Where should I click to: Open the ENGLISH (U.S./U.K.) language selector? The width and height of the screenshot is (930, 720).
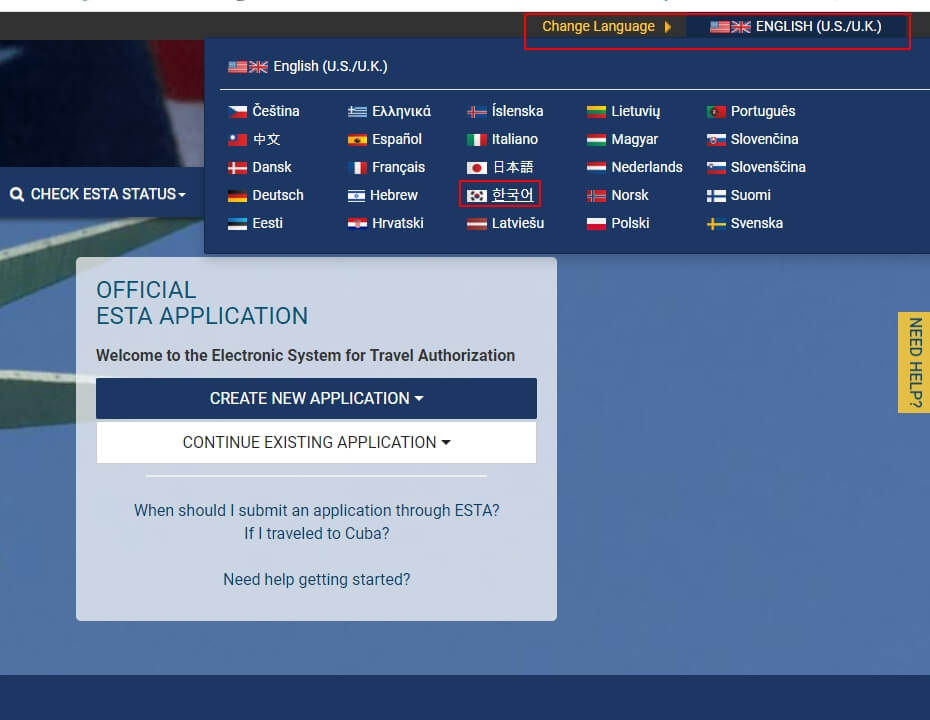click(795, 27)
